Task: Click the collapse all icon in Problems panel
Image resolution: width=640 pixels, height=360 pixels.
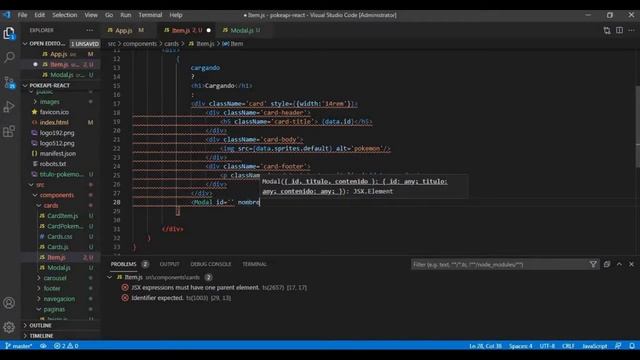Action: click(607, 264)
